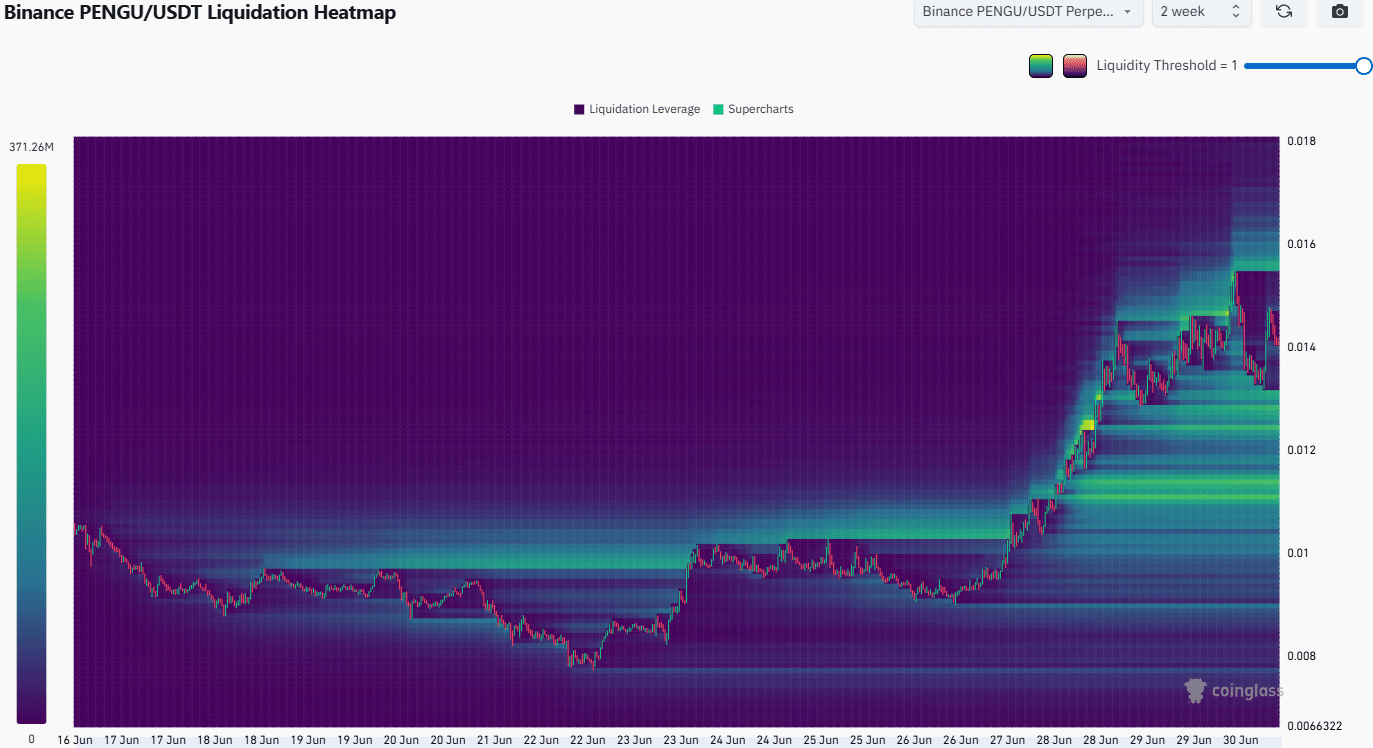This screenshot has width=1373, height=748.
Task: Toggle the Superchart overlay visibility
Action: pyautogui.click(x=753, y=109)
